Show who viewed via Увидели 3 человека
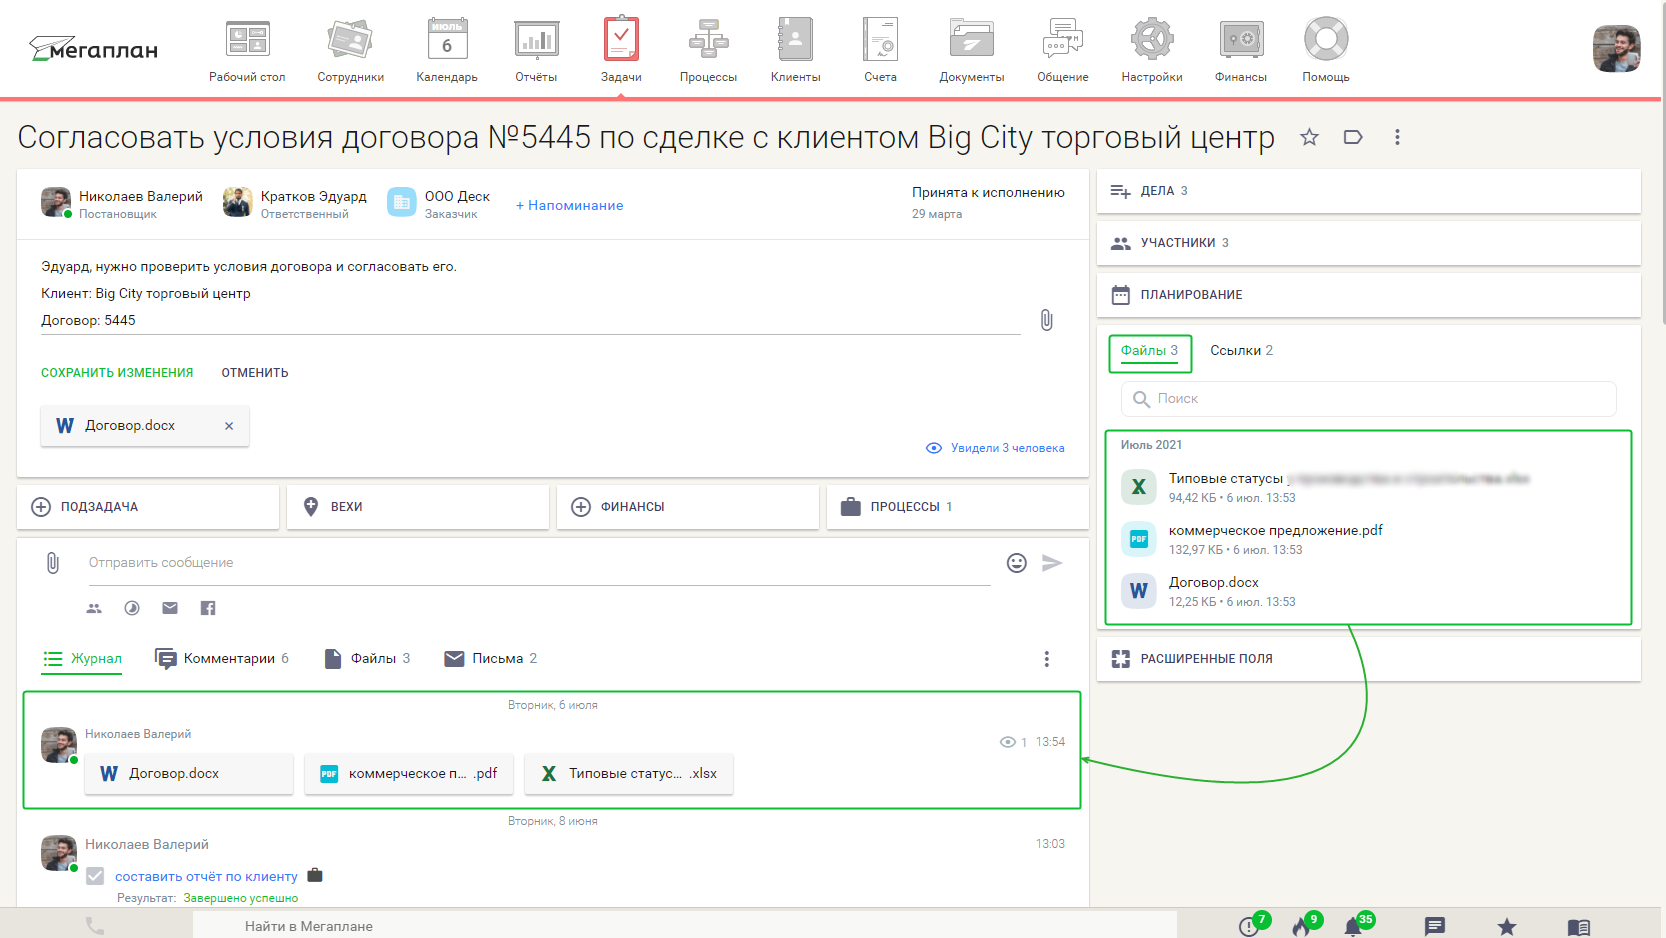The height and width of the screenshot is (938, 1666). 995,448
